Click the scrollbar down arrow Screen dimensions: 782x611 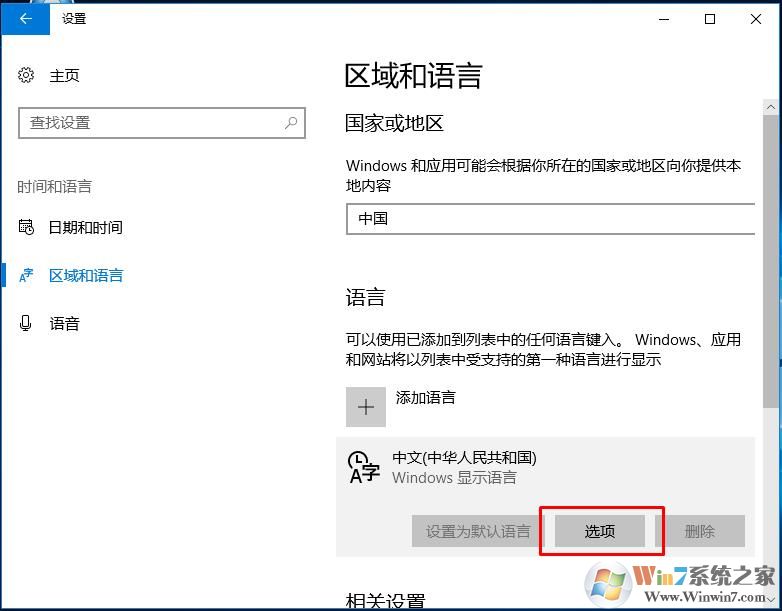point(771,598)
